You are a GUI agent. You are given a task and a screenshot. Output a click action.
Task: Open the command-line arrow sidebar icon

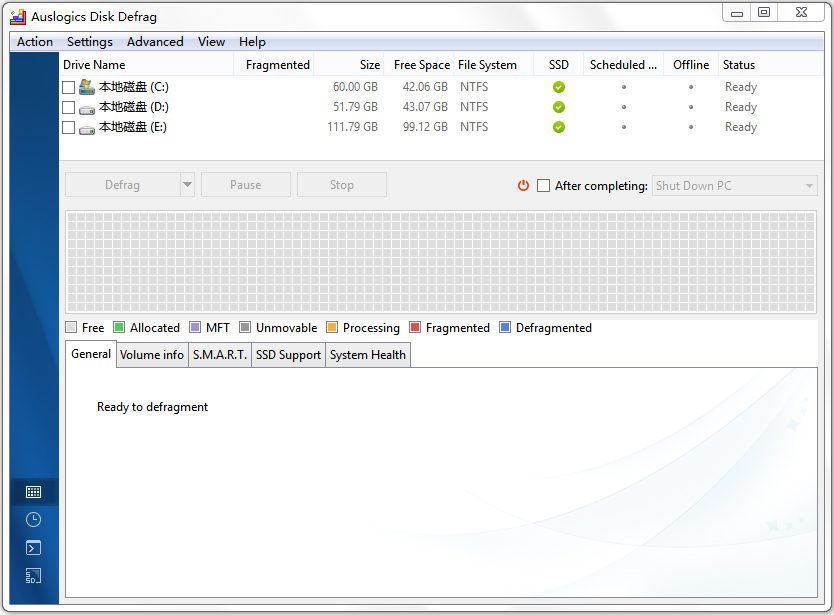pyautogui.click(x=34, y=547)
